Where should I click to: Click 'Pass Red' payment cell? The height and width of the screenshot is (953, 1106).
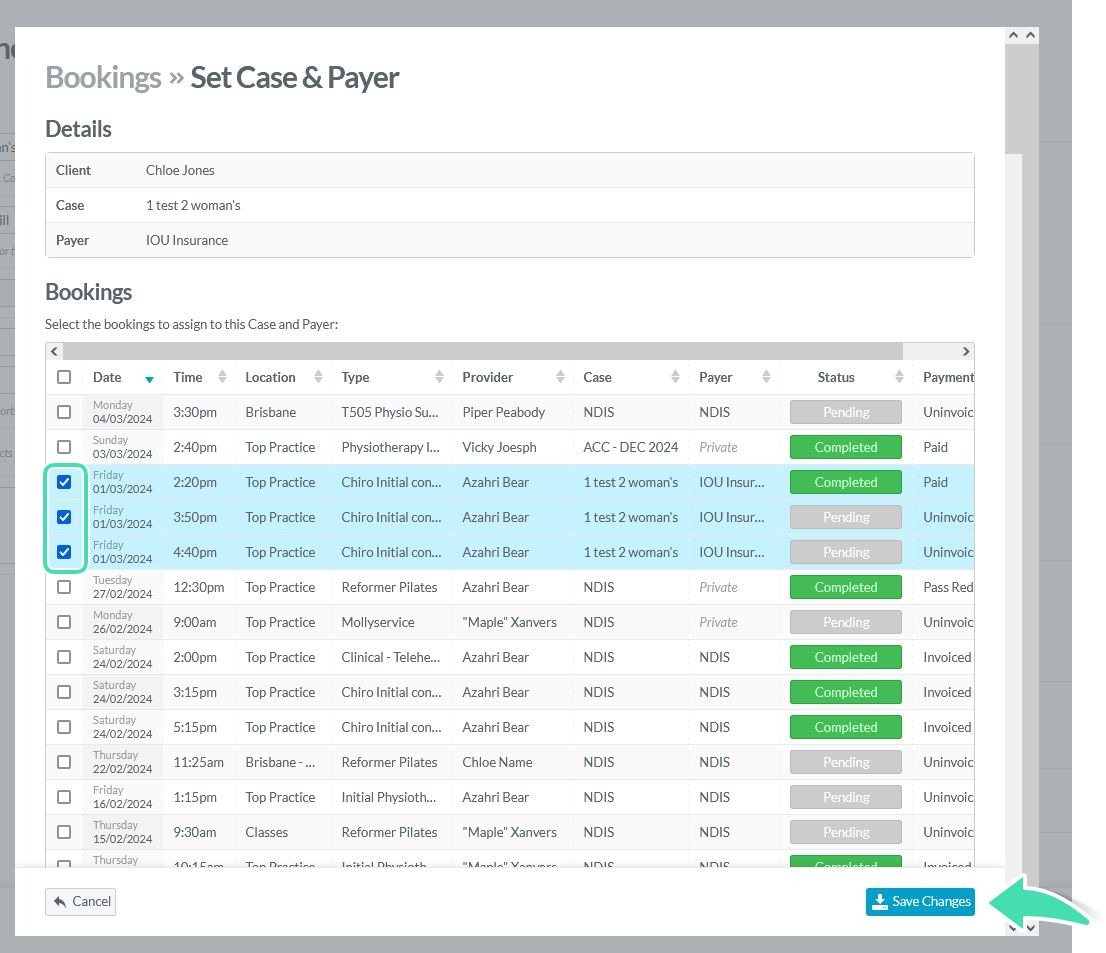[947, 587]
